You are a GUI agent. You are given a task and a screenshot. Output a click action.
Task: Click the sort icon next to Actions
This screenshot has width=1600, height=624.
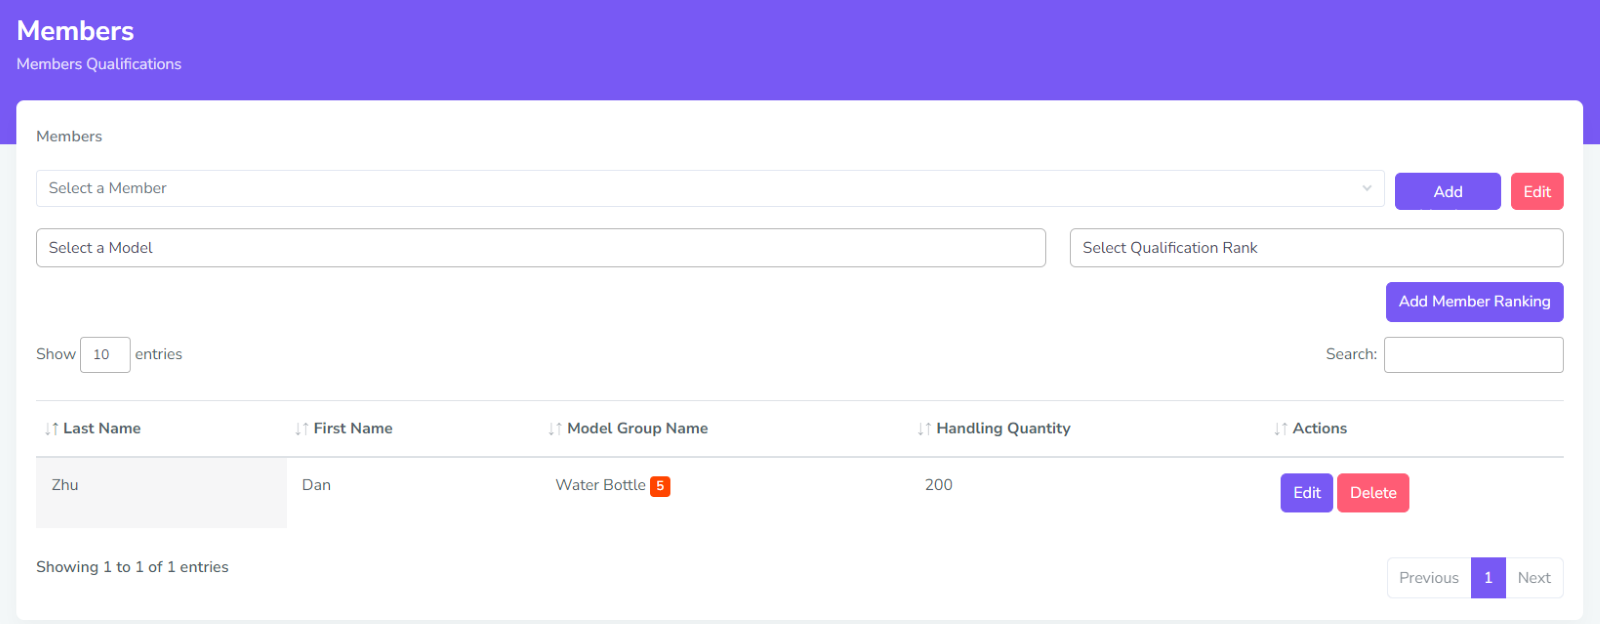[x=1281, y=429]
